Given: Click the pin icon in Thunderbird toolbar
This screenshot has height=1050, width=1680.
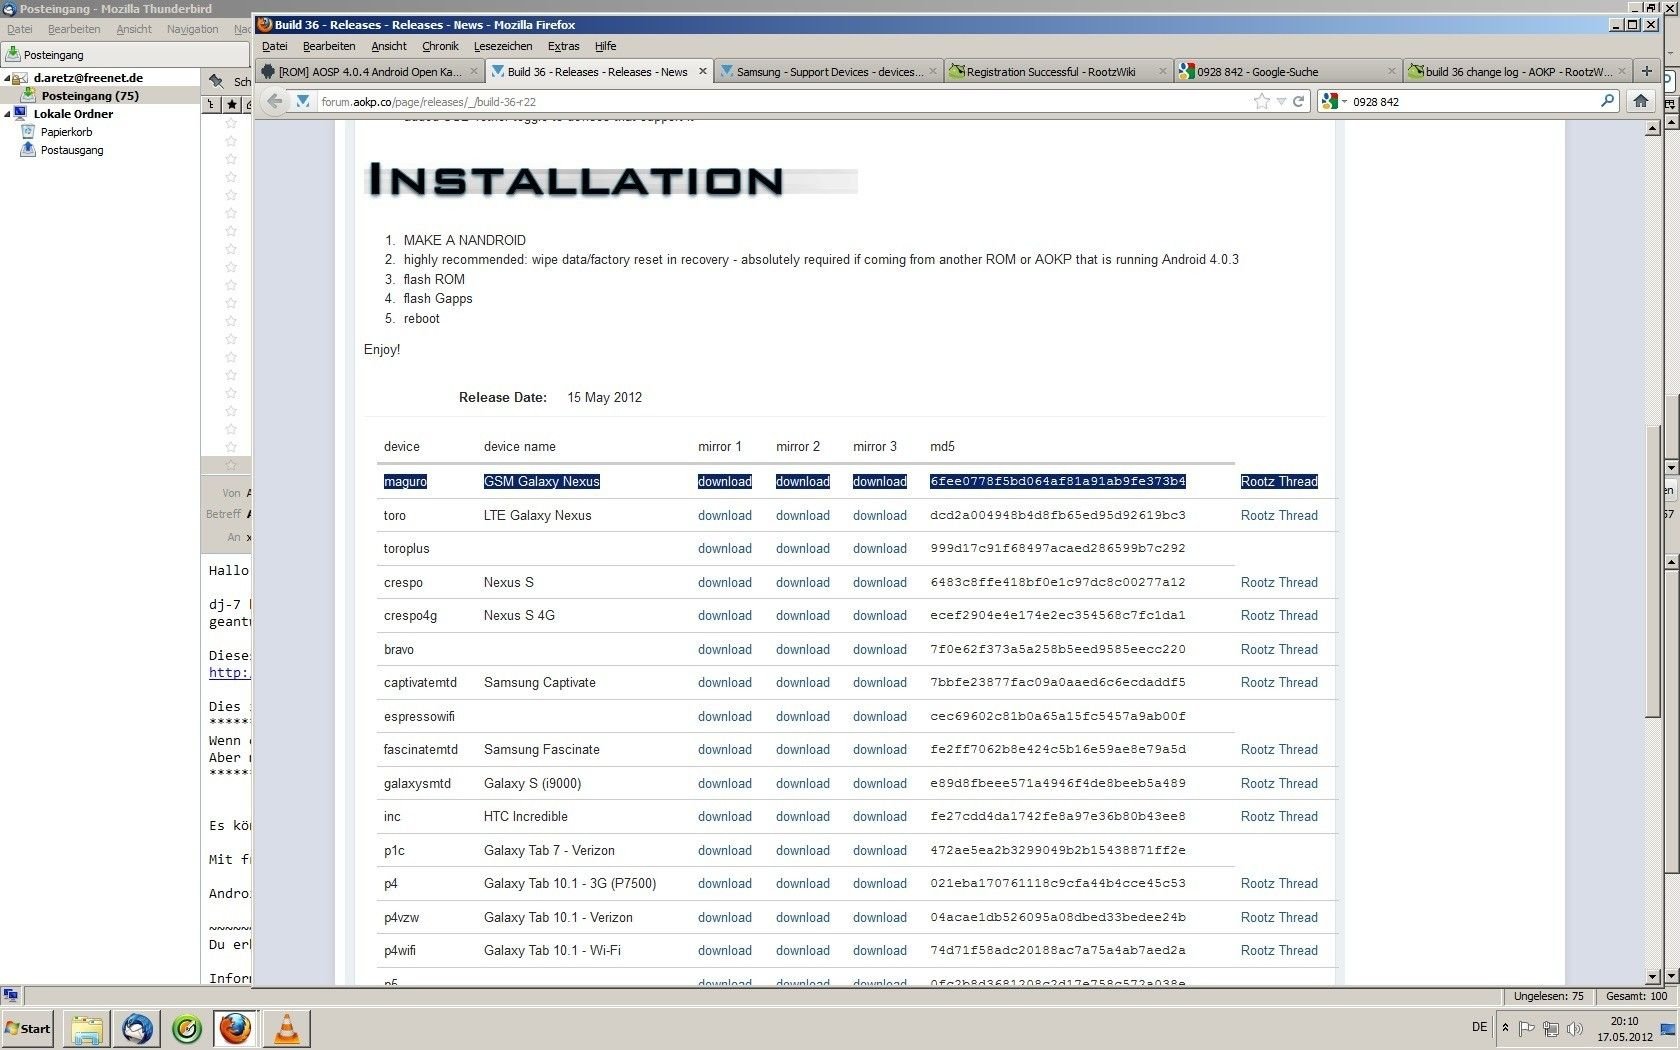Looking at the screenshot, I should pyautogui.click(x=215, y=81).
